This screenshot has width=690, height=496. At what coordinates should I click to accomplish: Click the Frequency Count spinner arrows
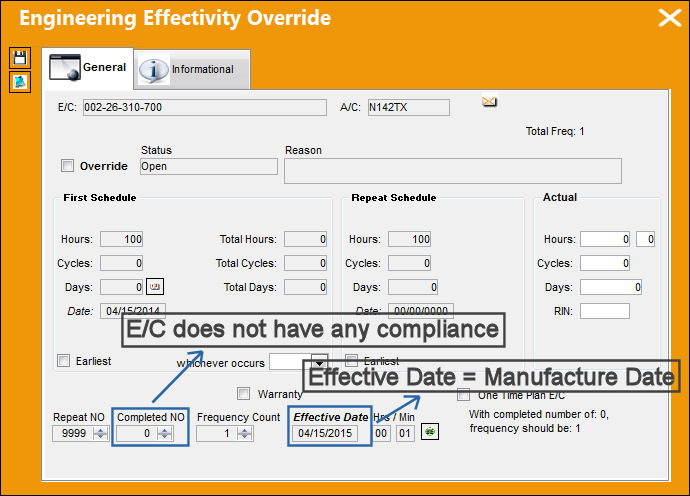tap(245, 433)
